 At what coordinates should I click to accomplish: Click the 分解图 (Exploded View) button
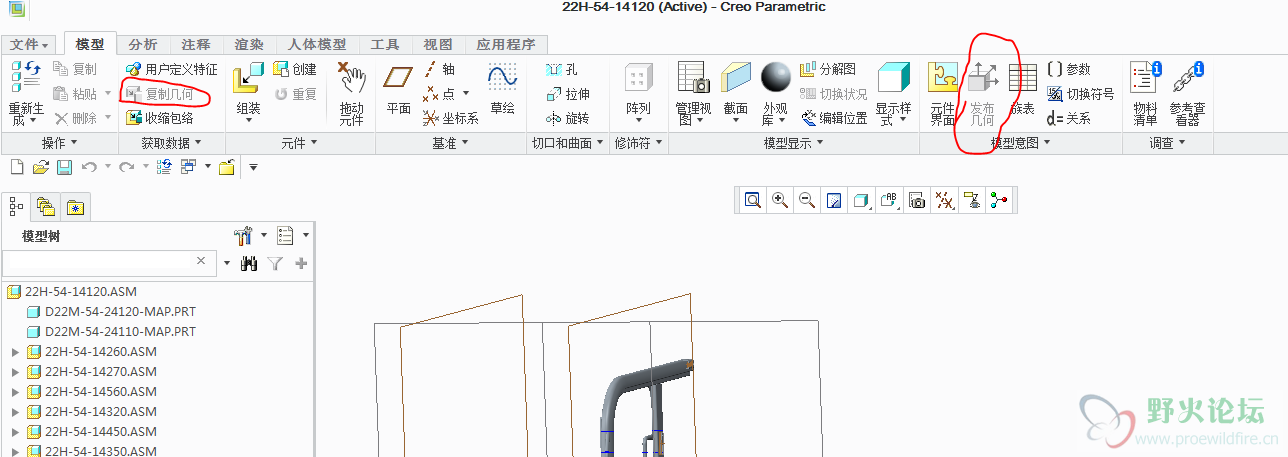pyautogui.click(x=828, y=69)
